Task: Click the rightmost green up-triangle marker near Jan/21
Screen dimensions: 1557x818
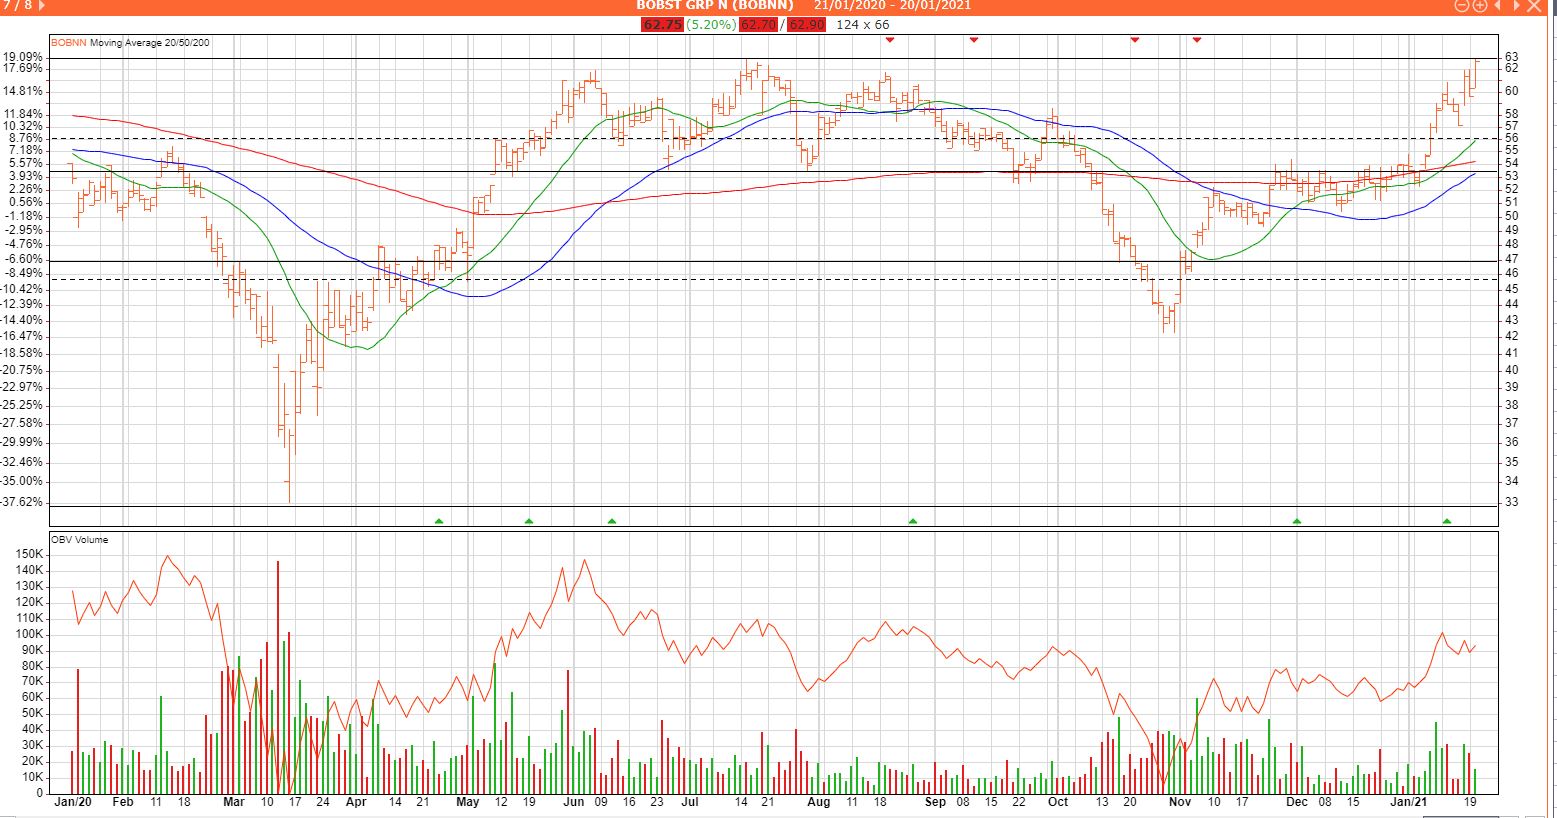Action: pos(1446,521)
